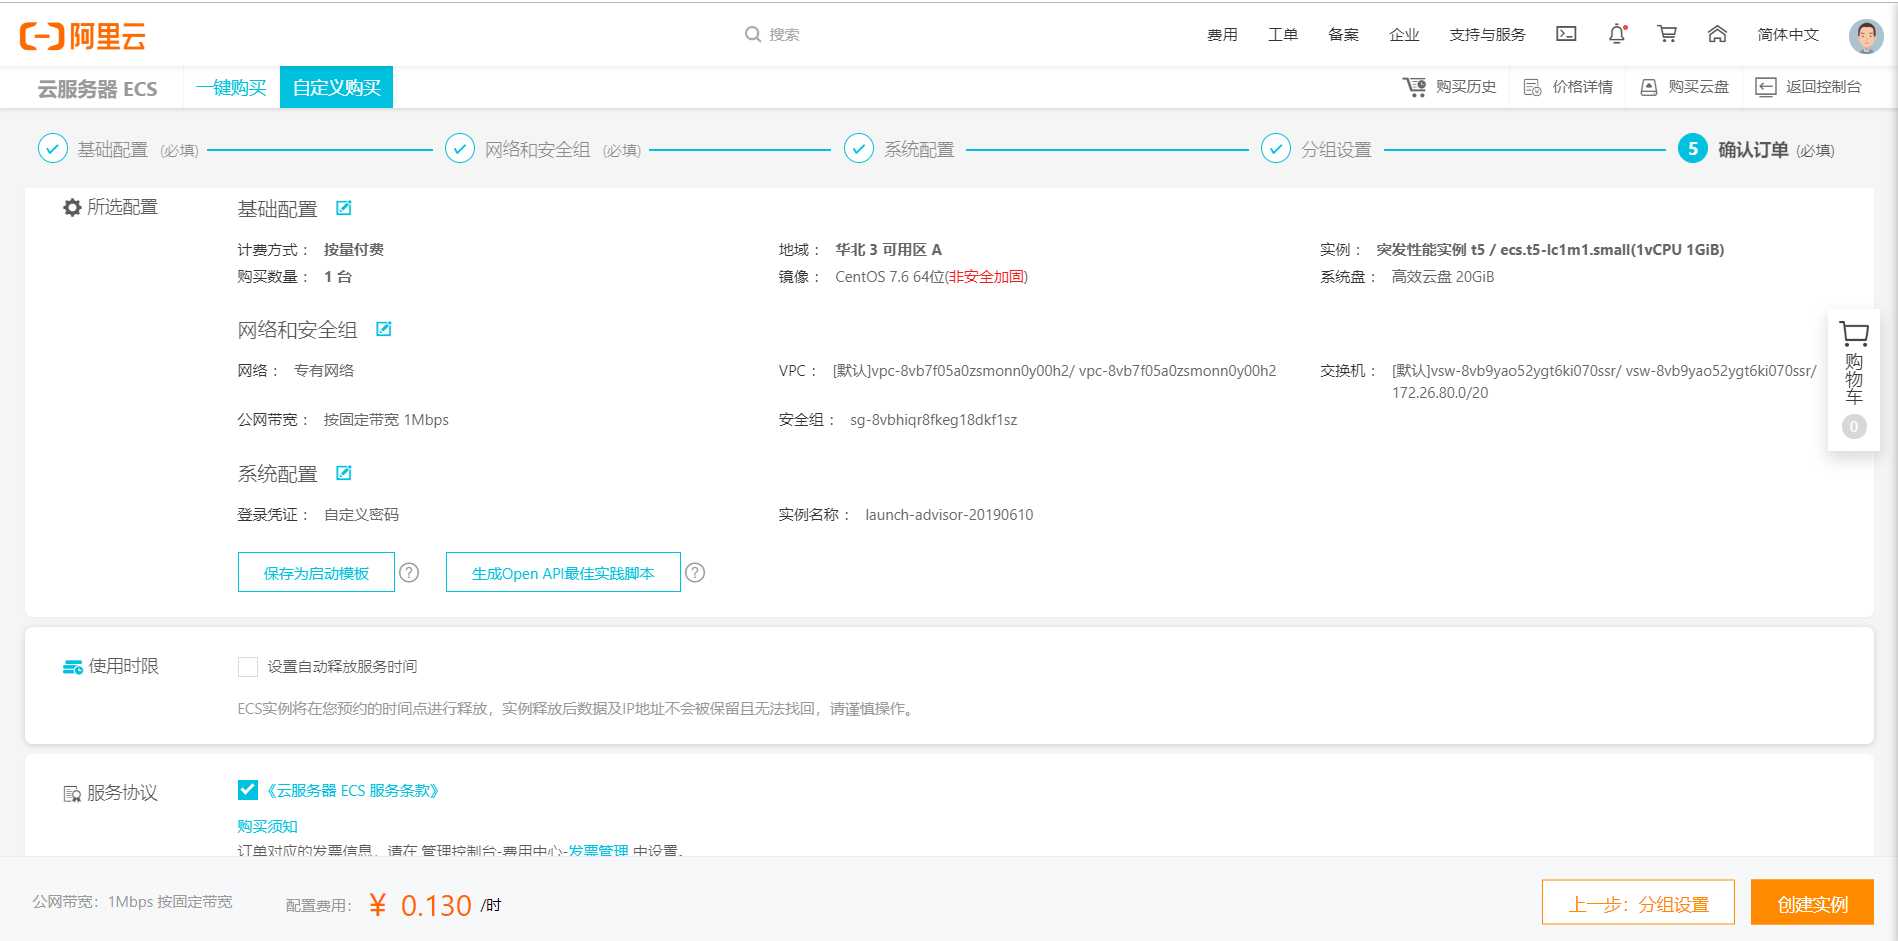
Task: Click 基础配置 step checkmark circle
Action: [x=53, y=149]
